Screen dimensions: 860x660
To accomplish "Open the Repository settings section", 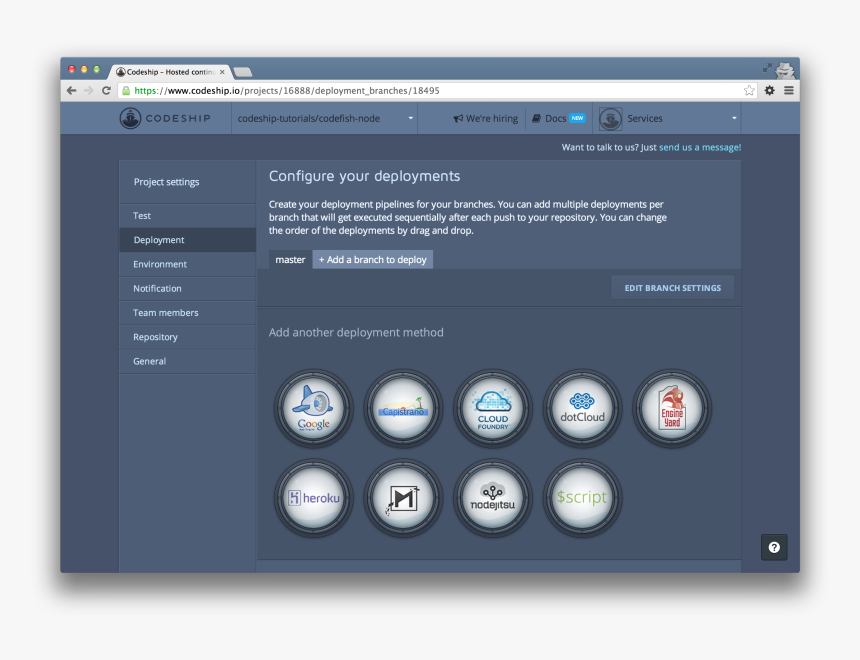I will point(188,337).
